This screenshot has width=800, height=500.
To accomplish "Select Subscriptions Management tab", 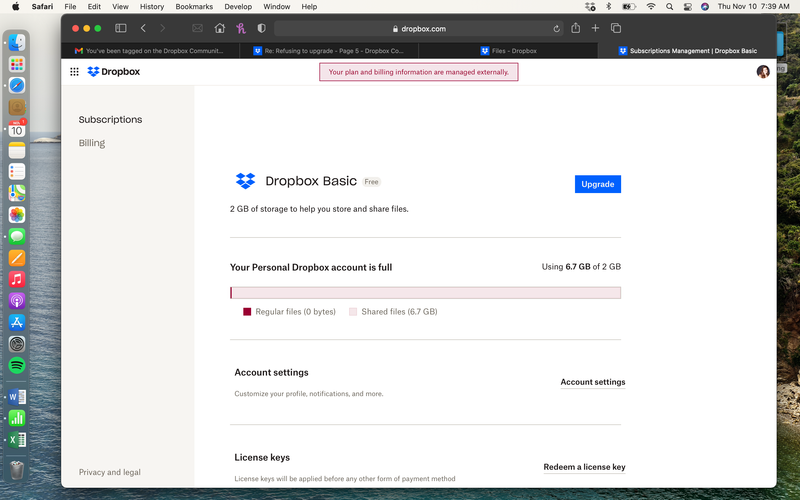I will point(687,51).
